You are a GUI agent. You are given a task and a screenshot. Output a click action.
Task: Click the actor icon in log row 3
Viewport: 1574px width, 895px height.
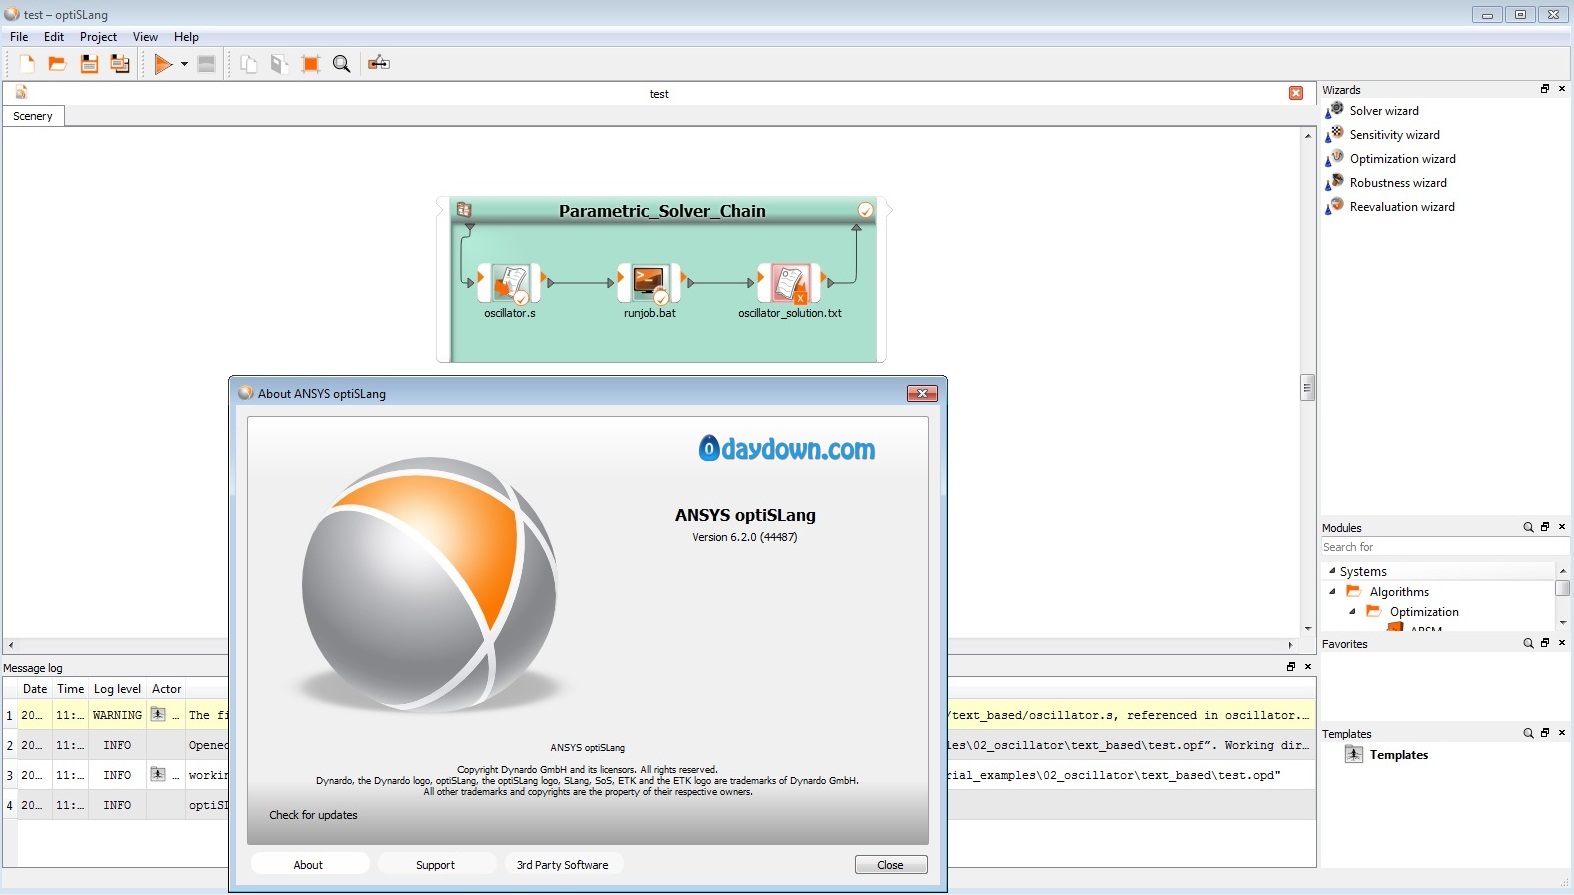click(158, 774)
